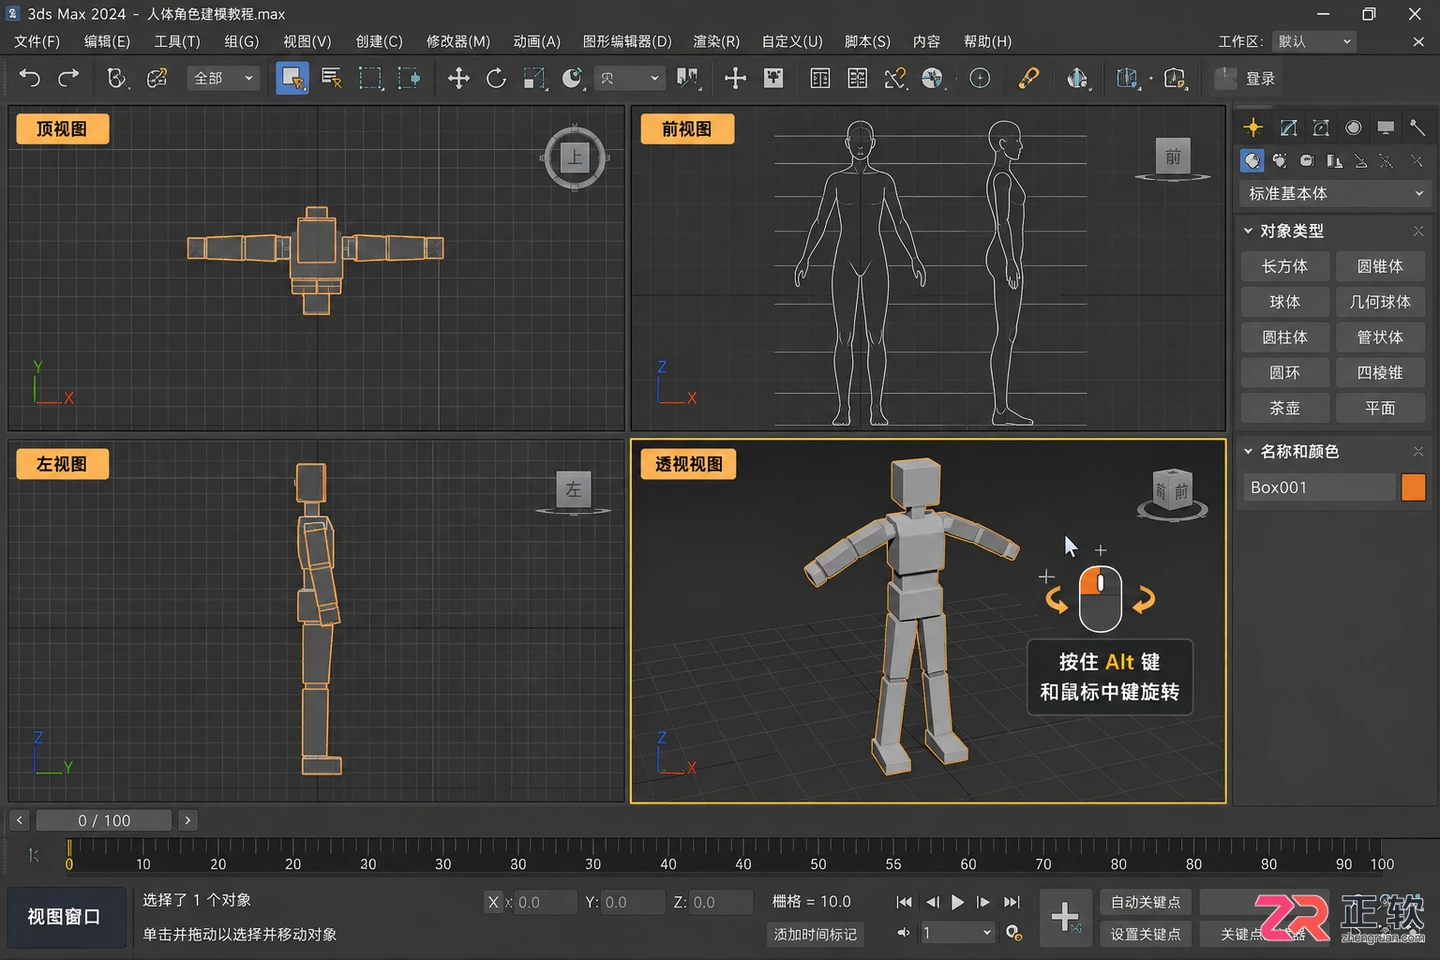Open the Hierarchy panel icon
Screen dimensions: 1440x960
coord(1321,127)
